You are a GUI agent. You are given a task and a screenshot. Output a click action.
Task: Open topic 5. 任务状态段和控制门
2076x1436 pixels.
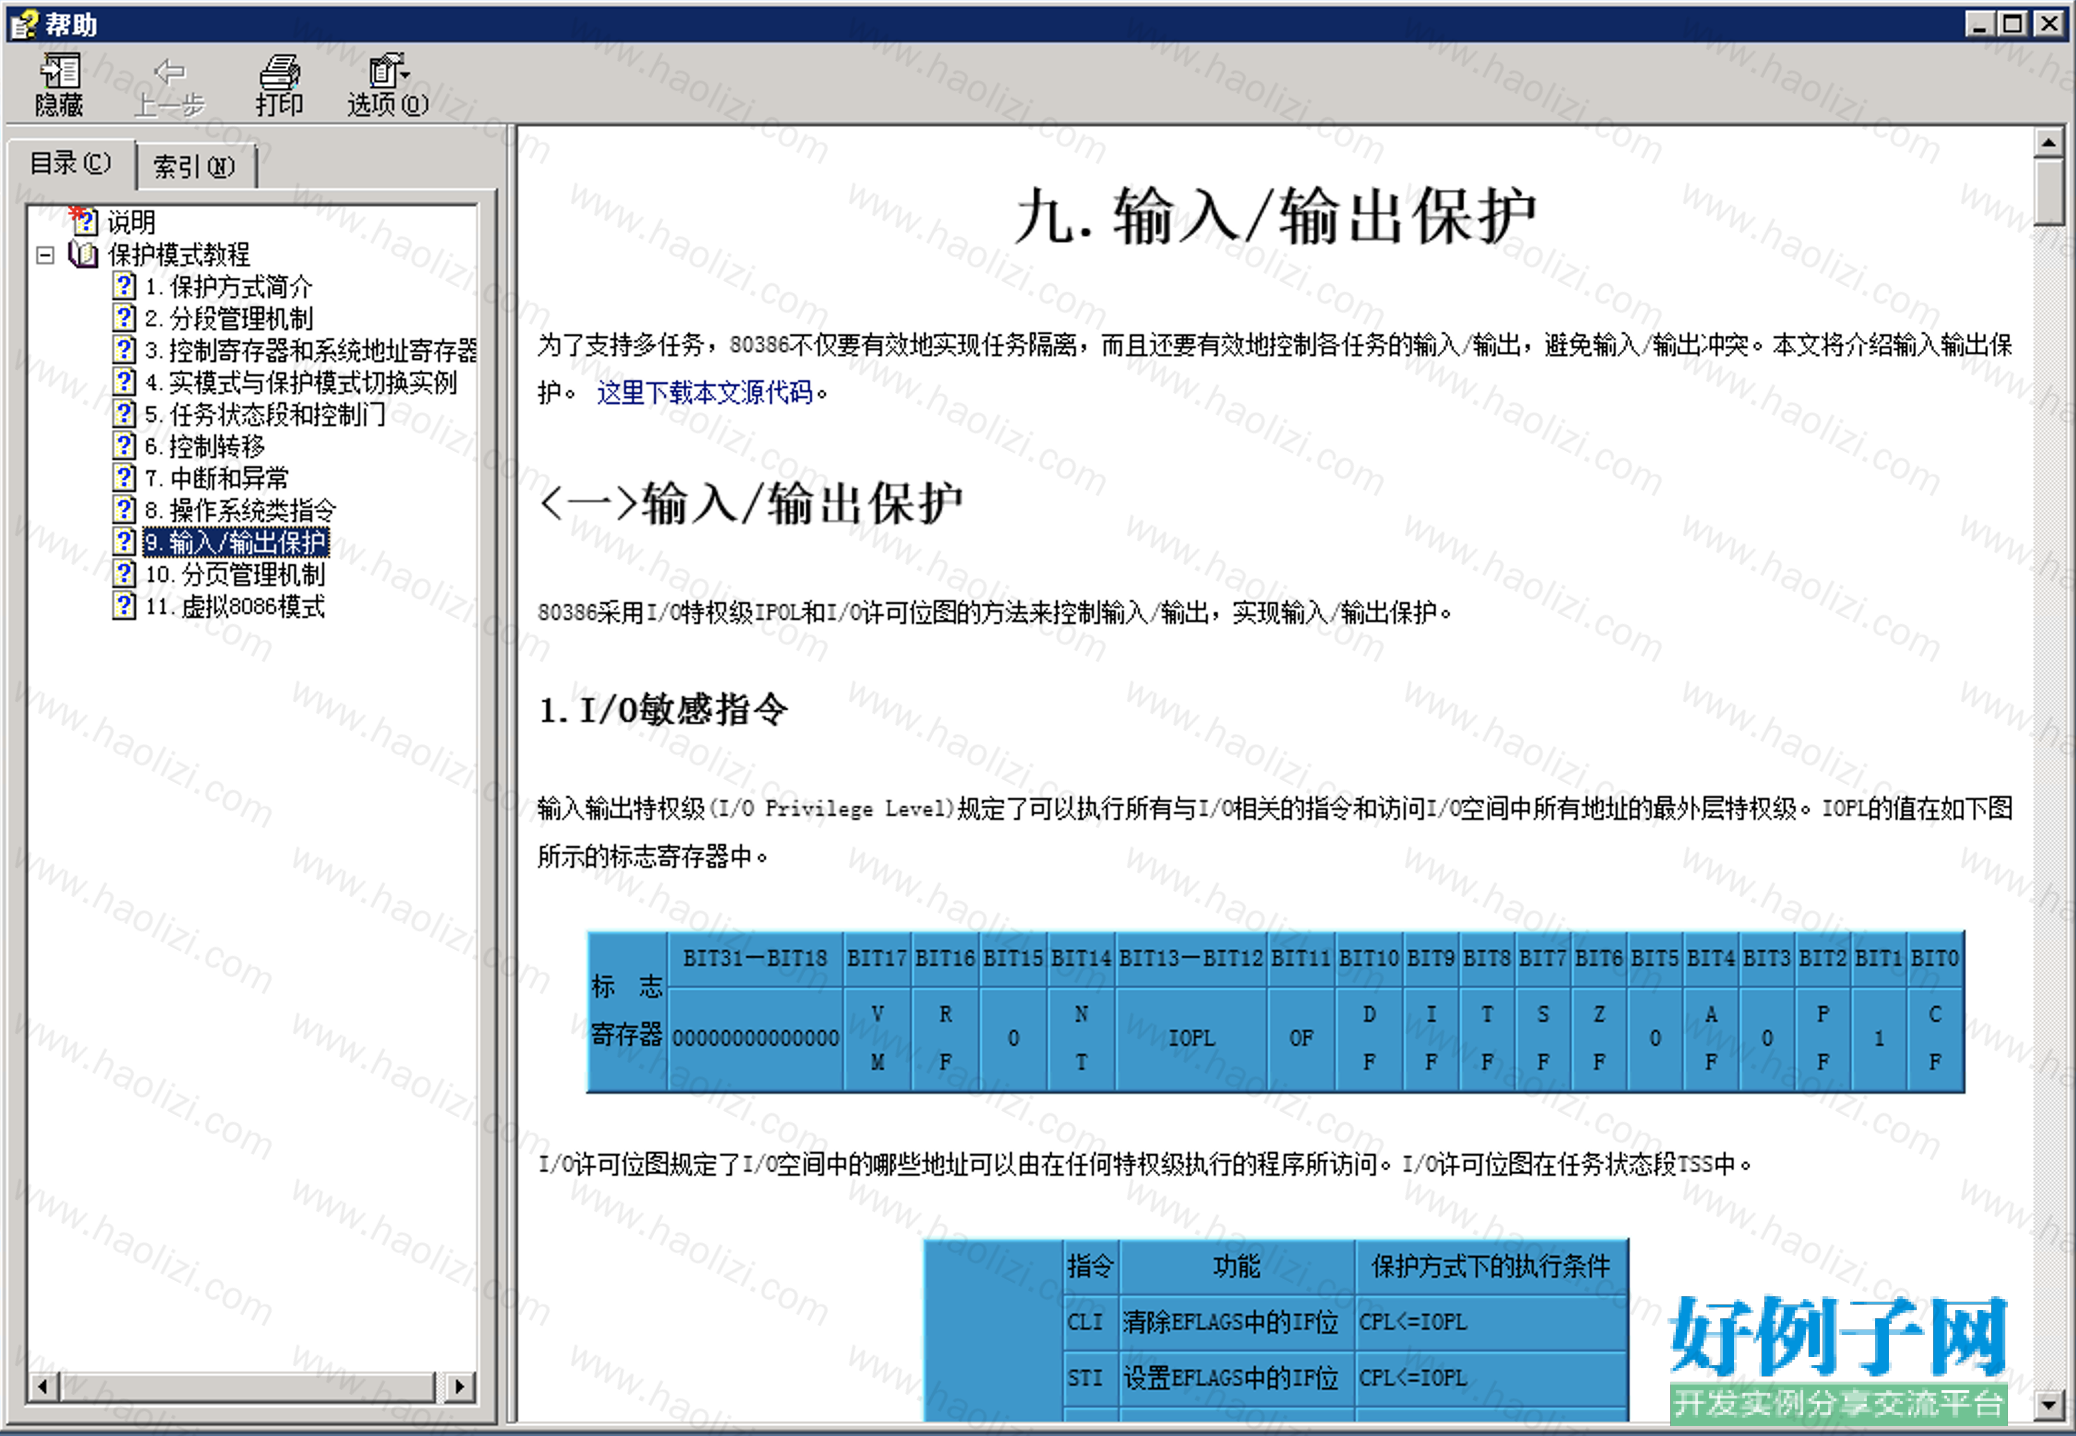265,415
